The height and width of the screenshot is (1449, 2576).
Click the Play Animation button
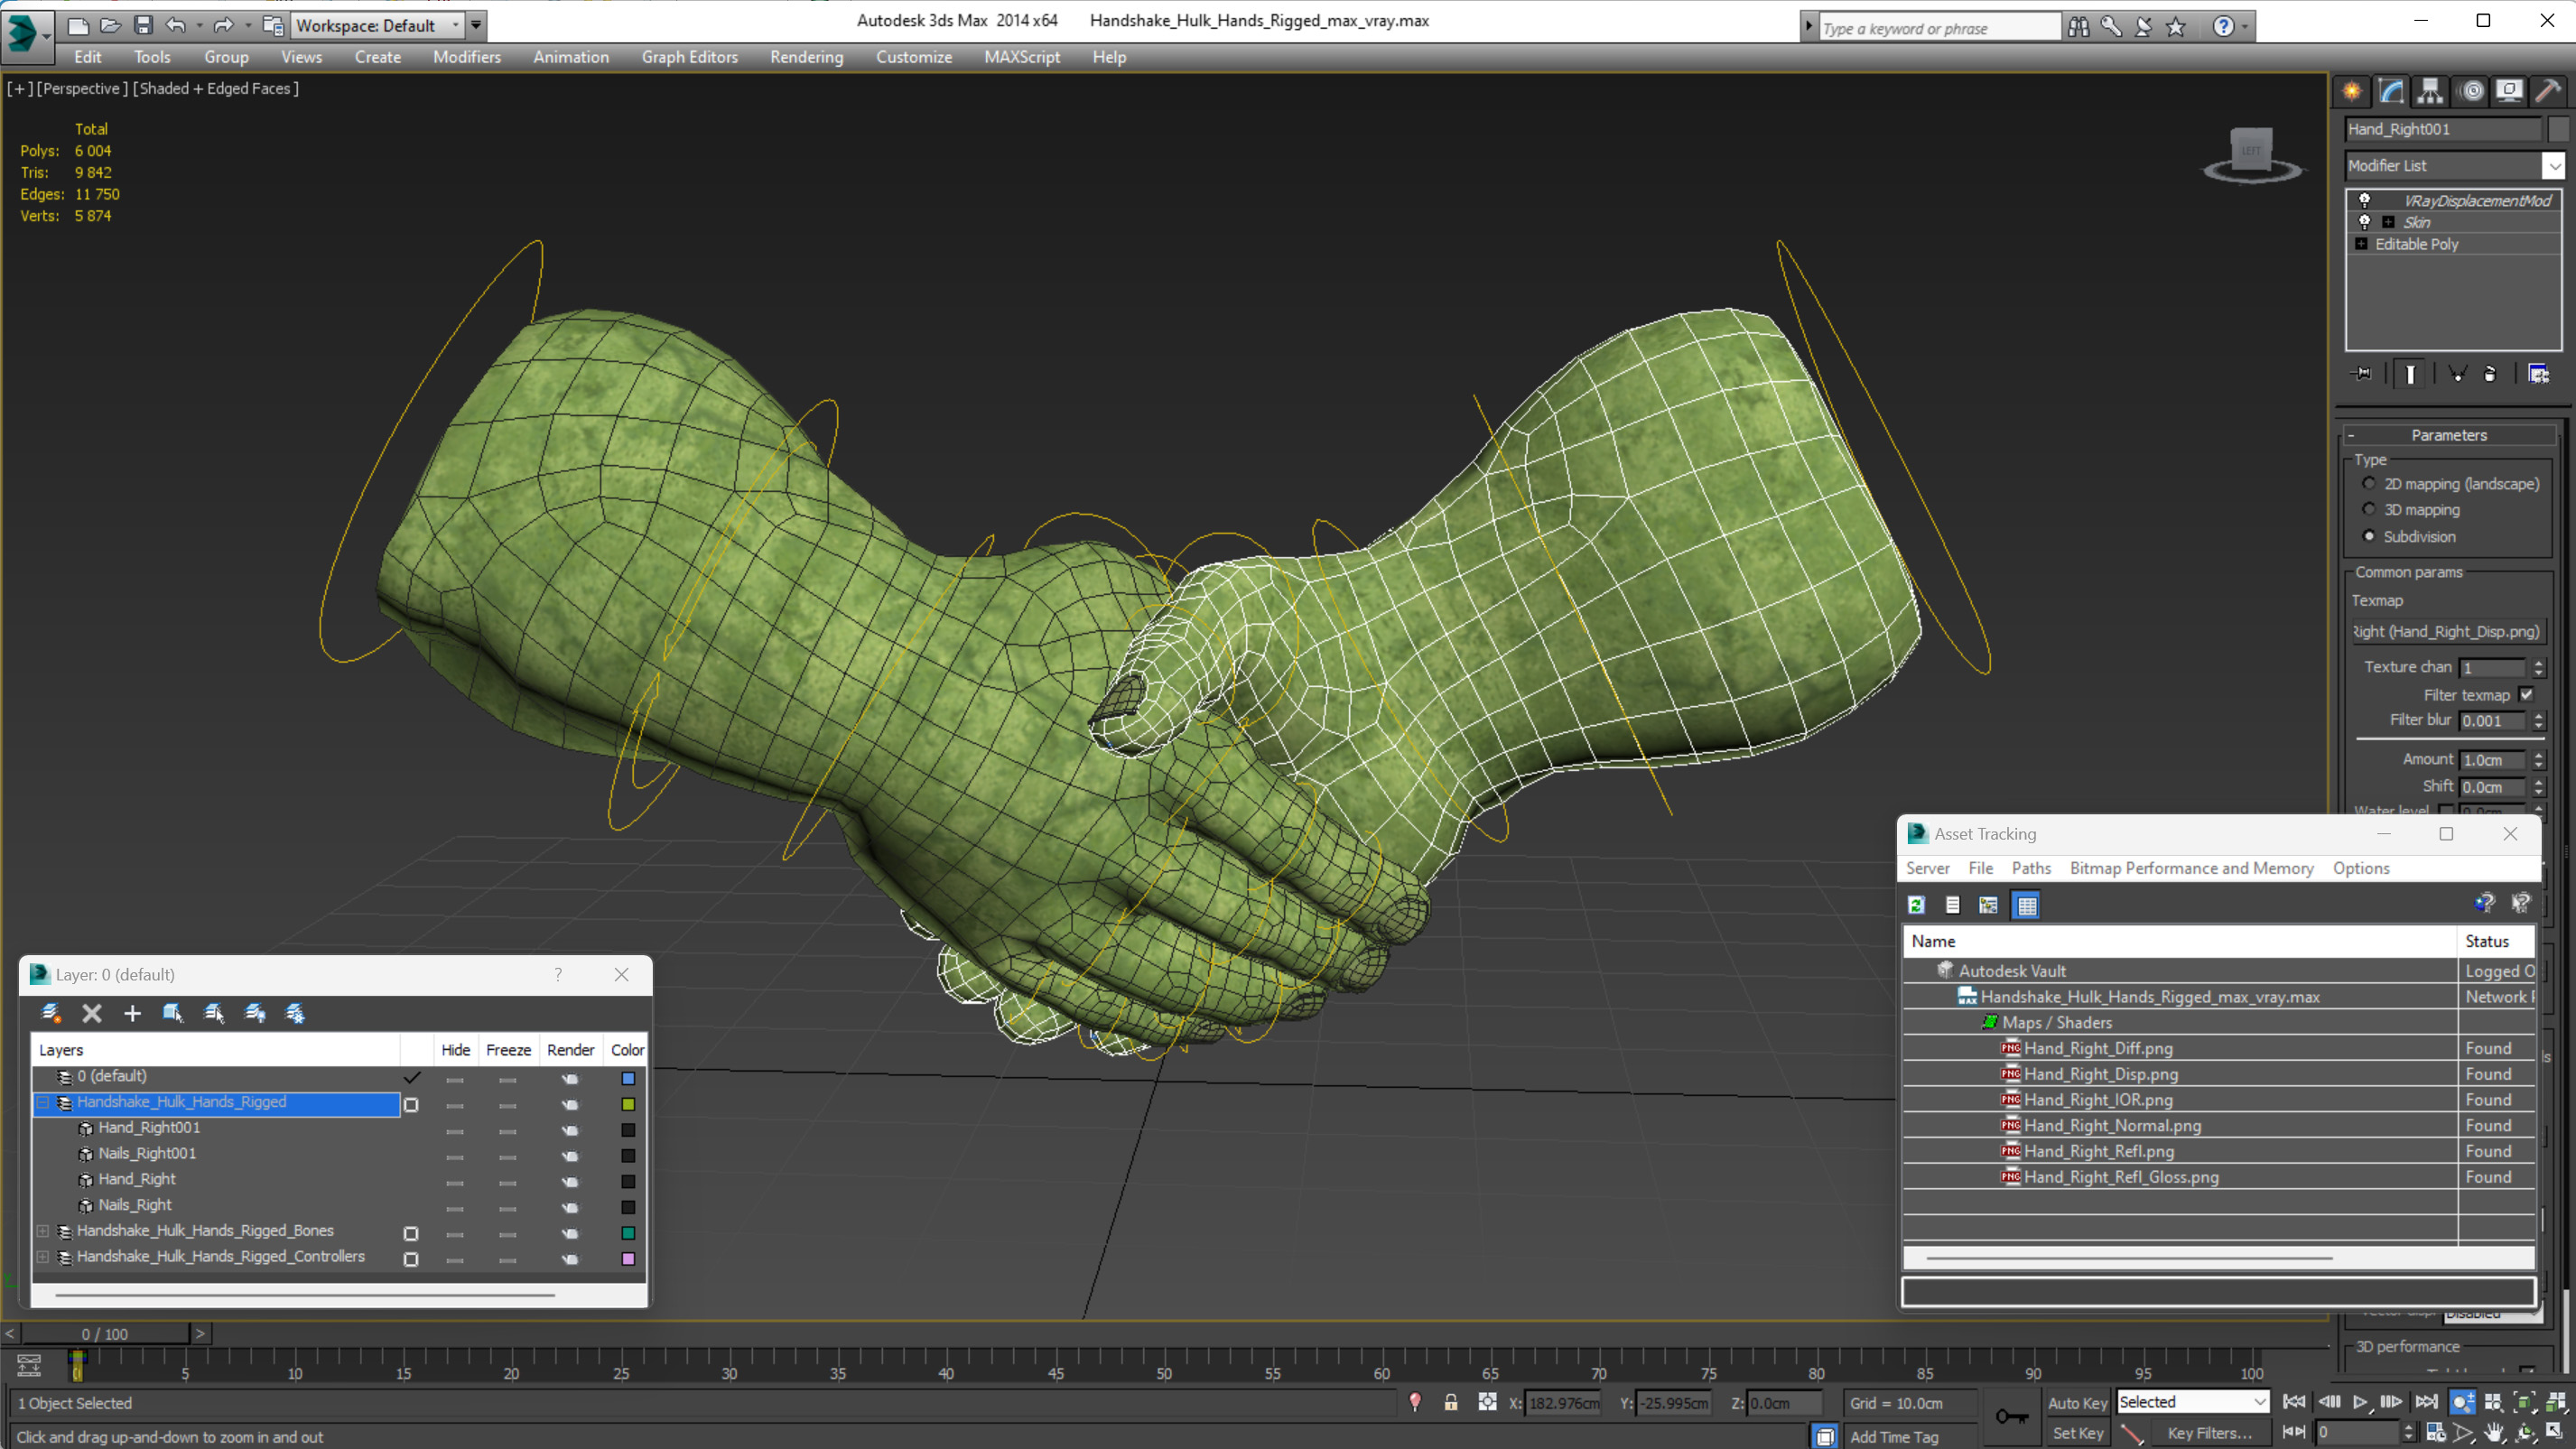click(2360, 1401)
